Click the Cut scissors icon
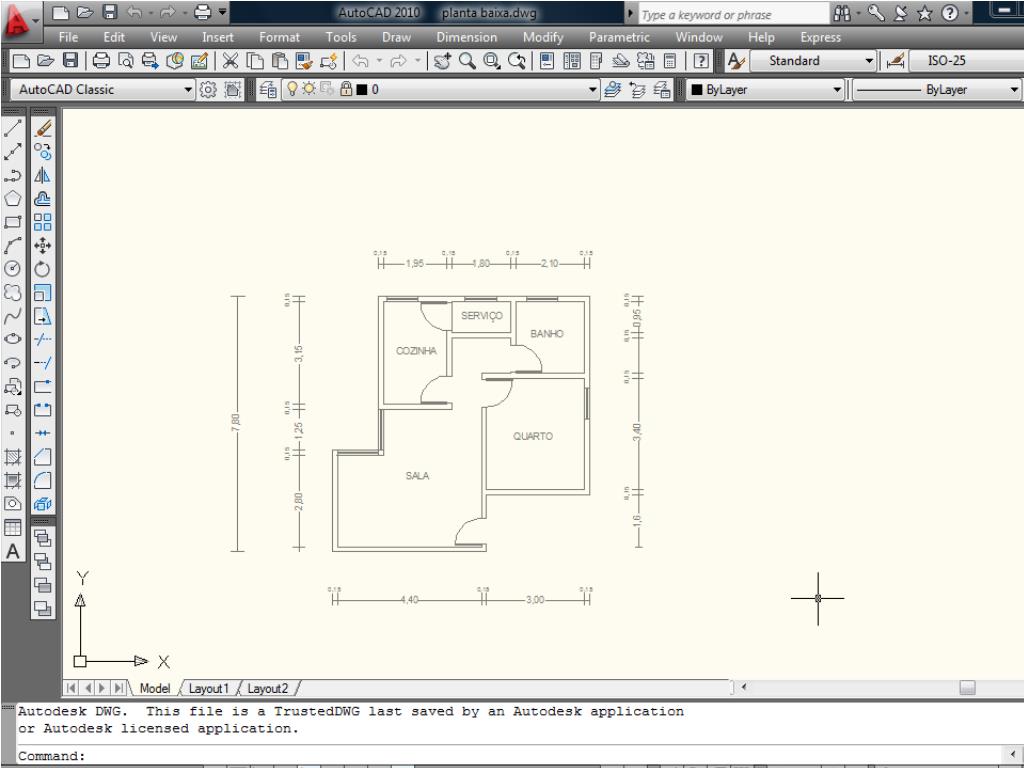1024x768 pixels. [x=230, y=61]
